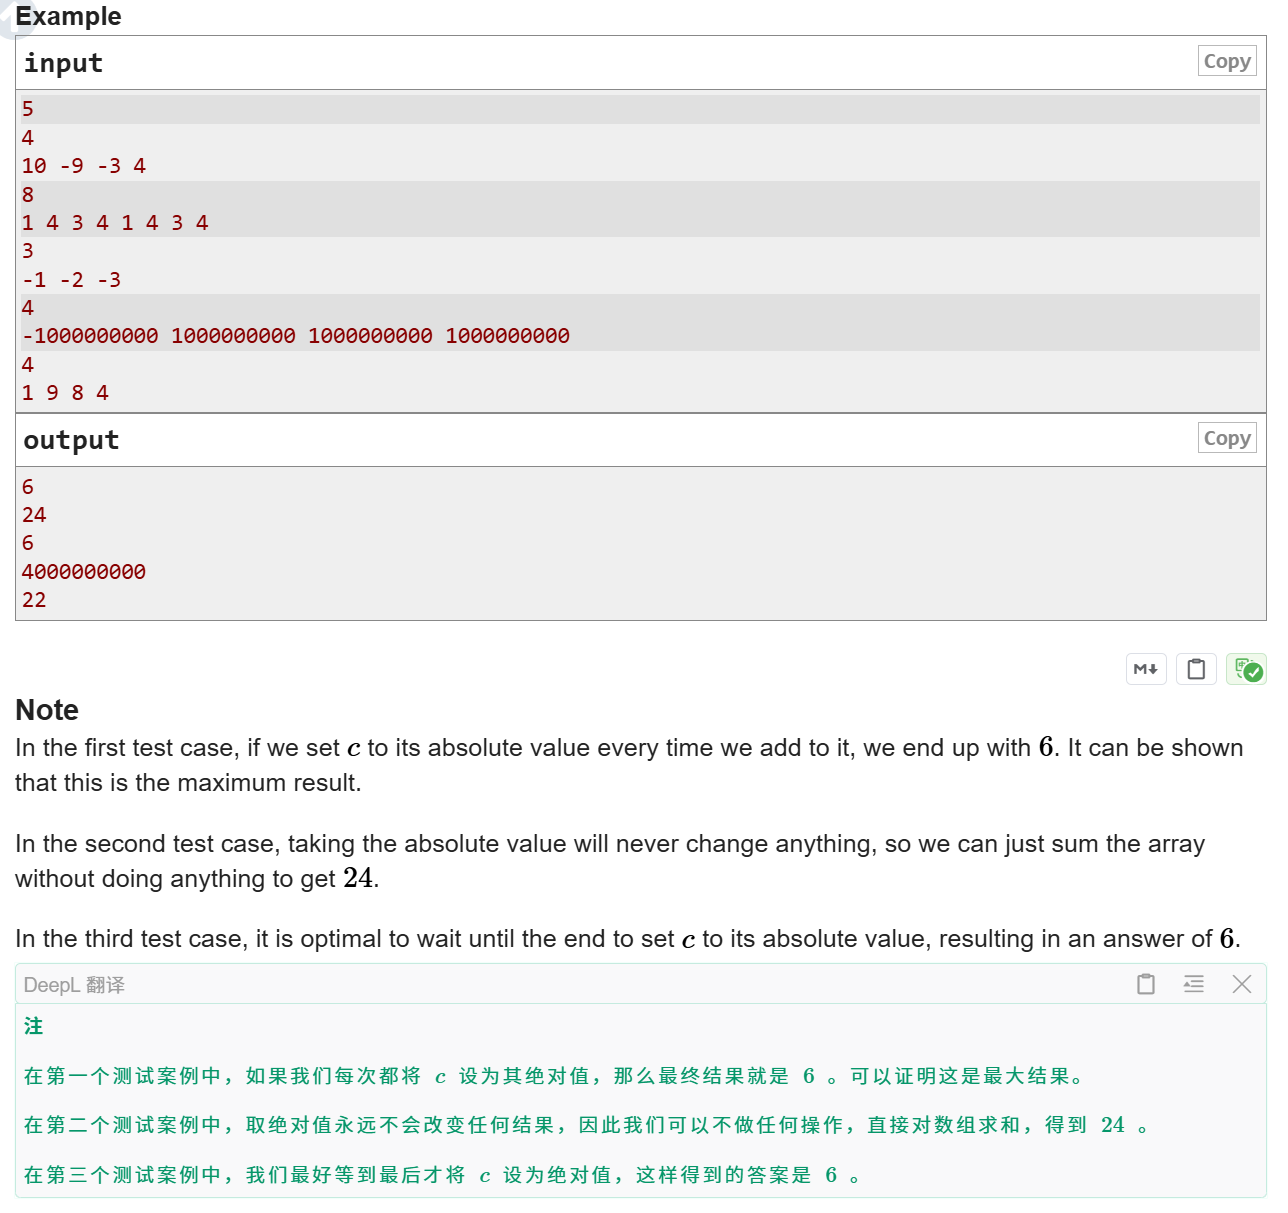Viewport: 1288px width, 1213px height.
Task: Click the 'output' section header
Action: [x=71, y=440]
